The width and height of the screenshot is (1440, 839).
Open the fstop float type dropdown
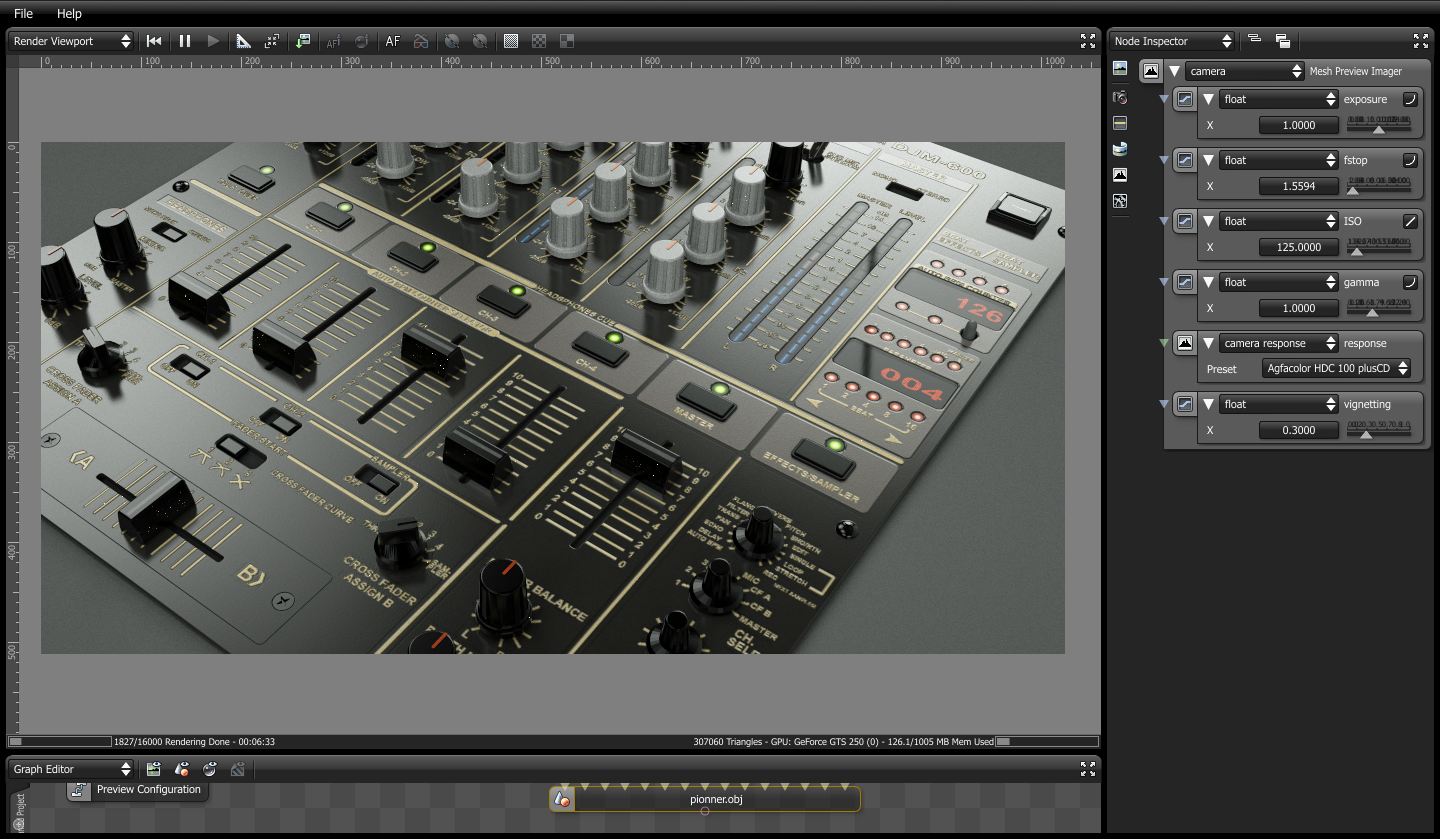[x=1279, y=160]
